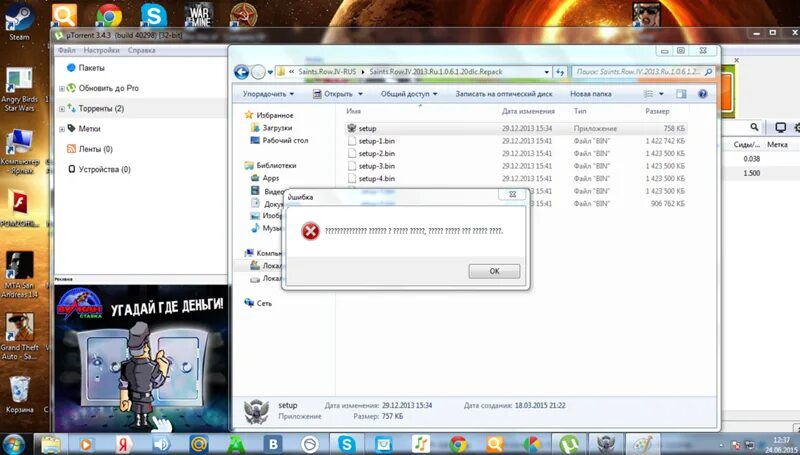Screen dimensions: 800x455
Task: Open the address bar history dropdown
Action: pyautogui.click(x=546, y=72)
